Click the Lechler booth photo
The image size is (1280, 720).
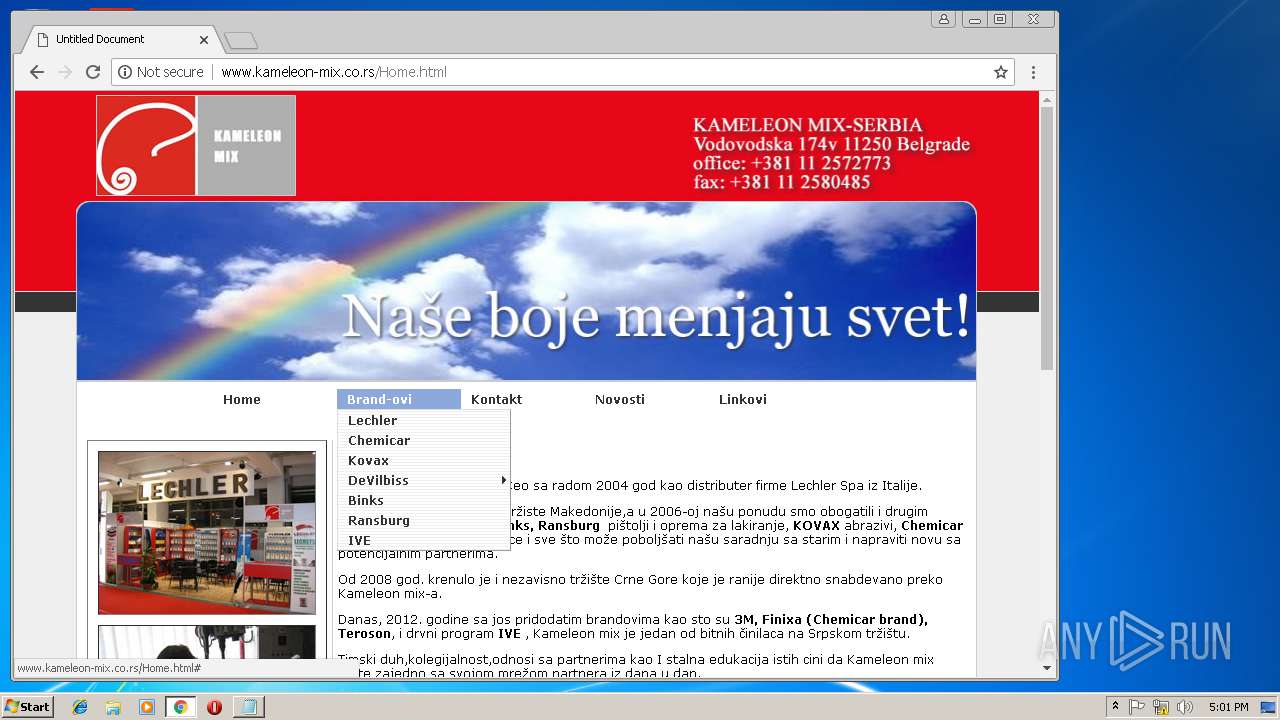[x=207, y=532]
